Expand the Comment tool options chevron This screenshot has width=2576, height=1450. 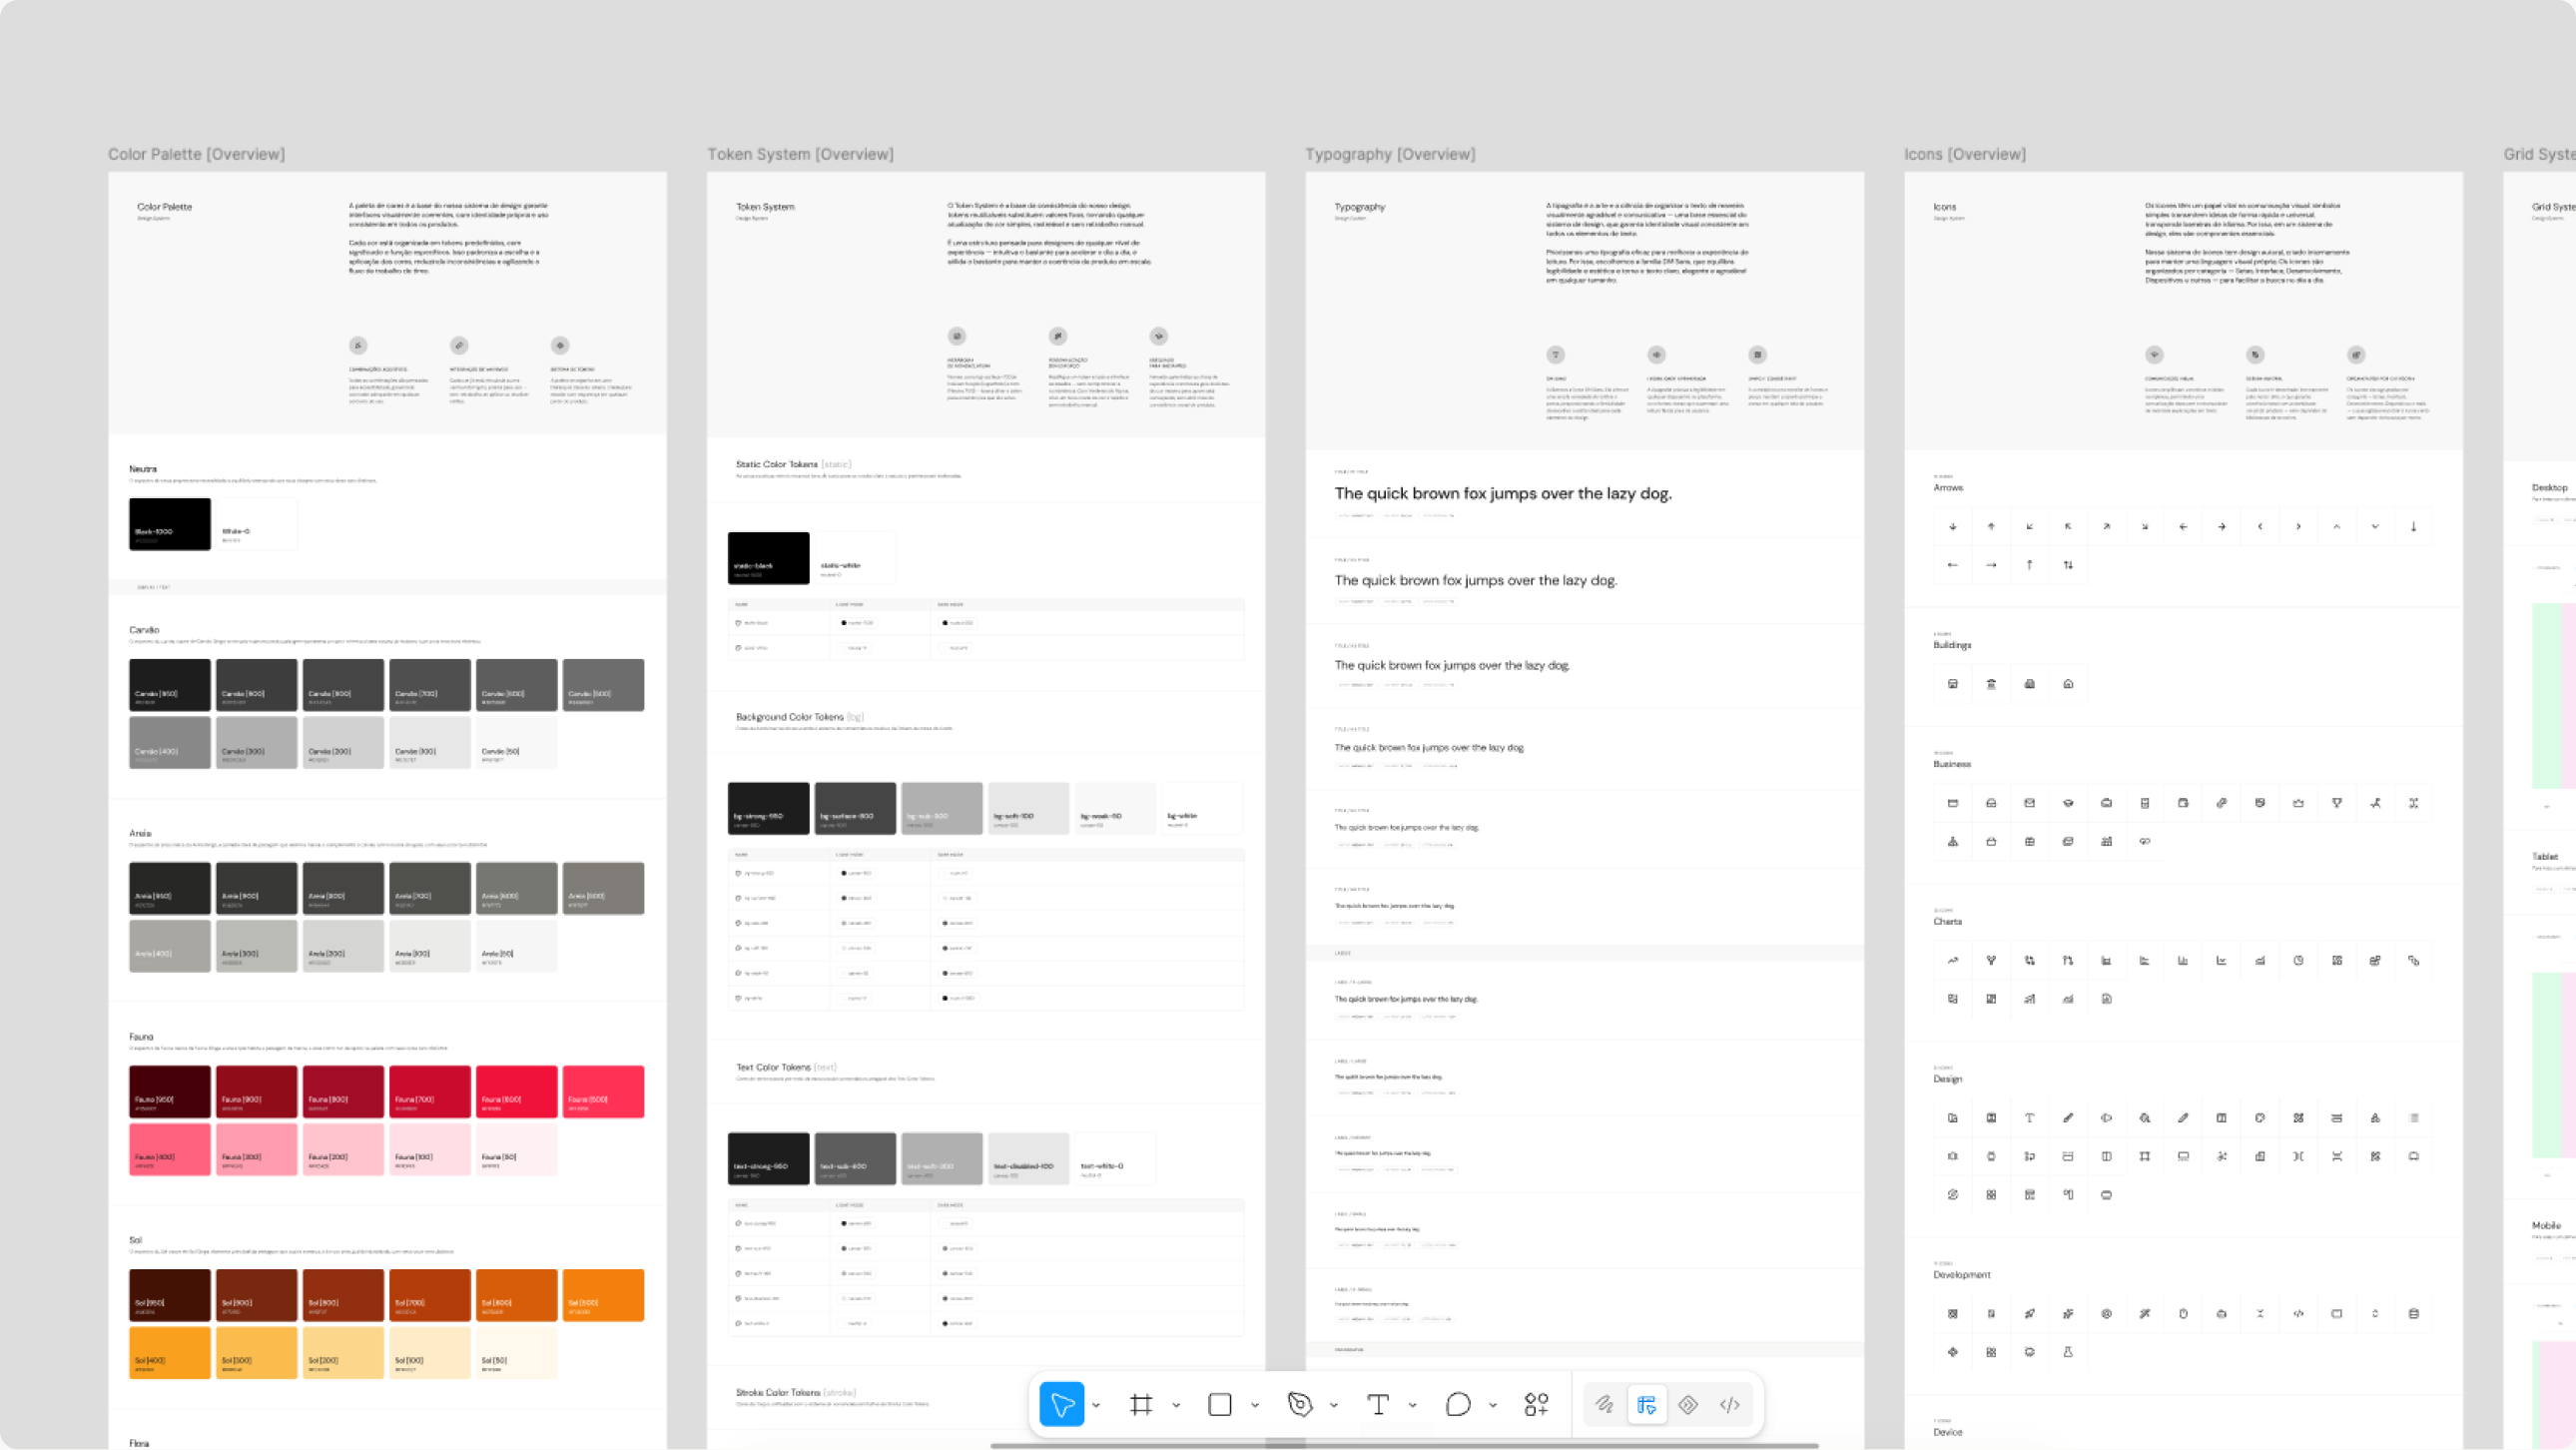tap(1493, 1405)
